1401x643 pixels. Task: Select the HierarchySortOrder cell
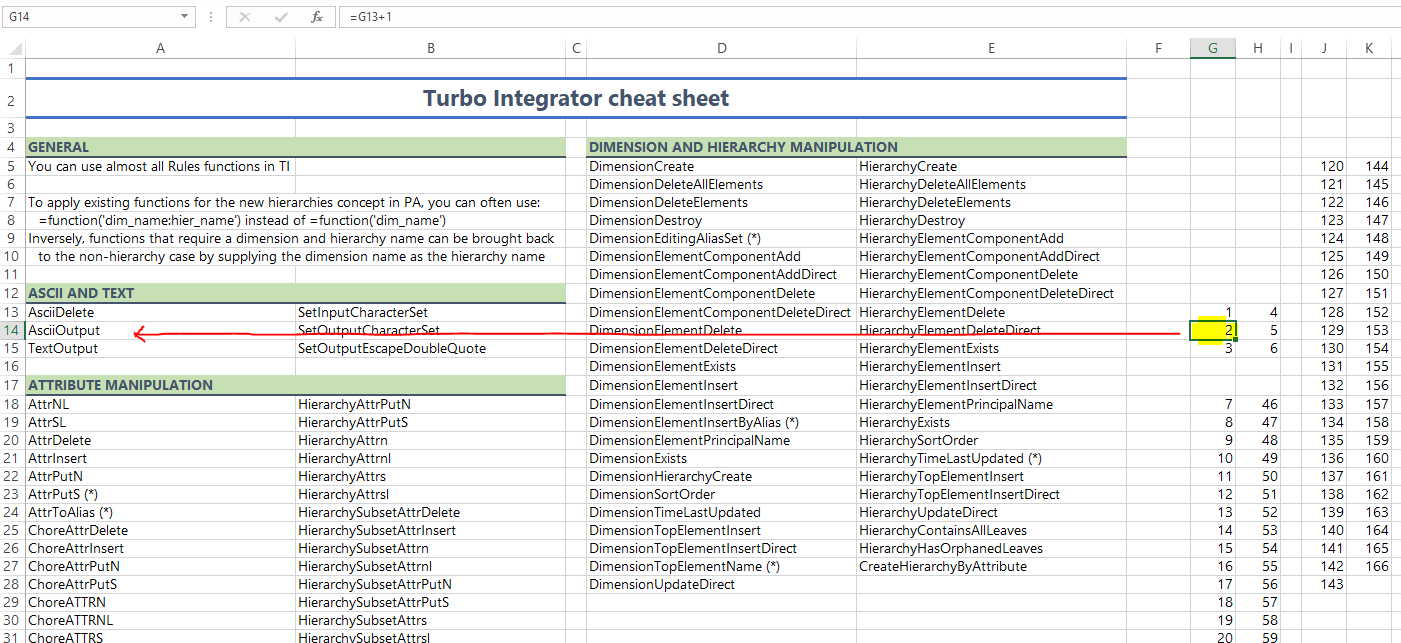pos(991,440)
